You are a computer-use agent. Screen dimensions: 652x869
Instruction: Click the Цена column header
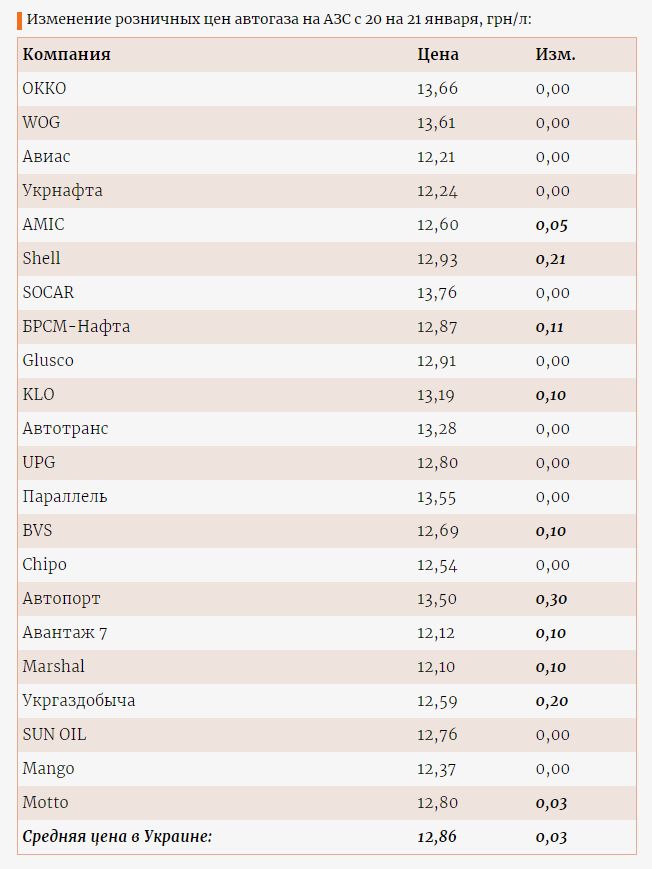pos(438,54)
